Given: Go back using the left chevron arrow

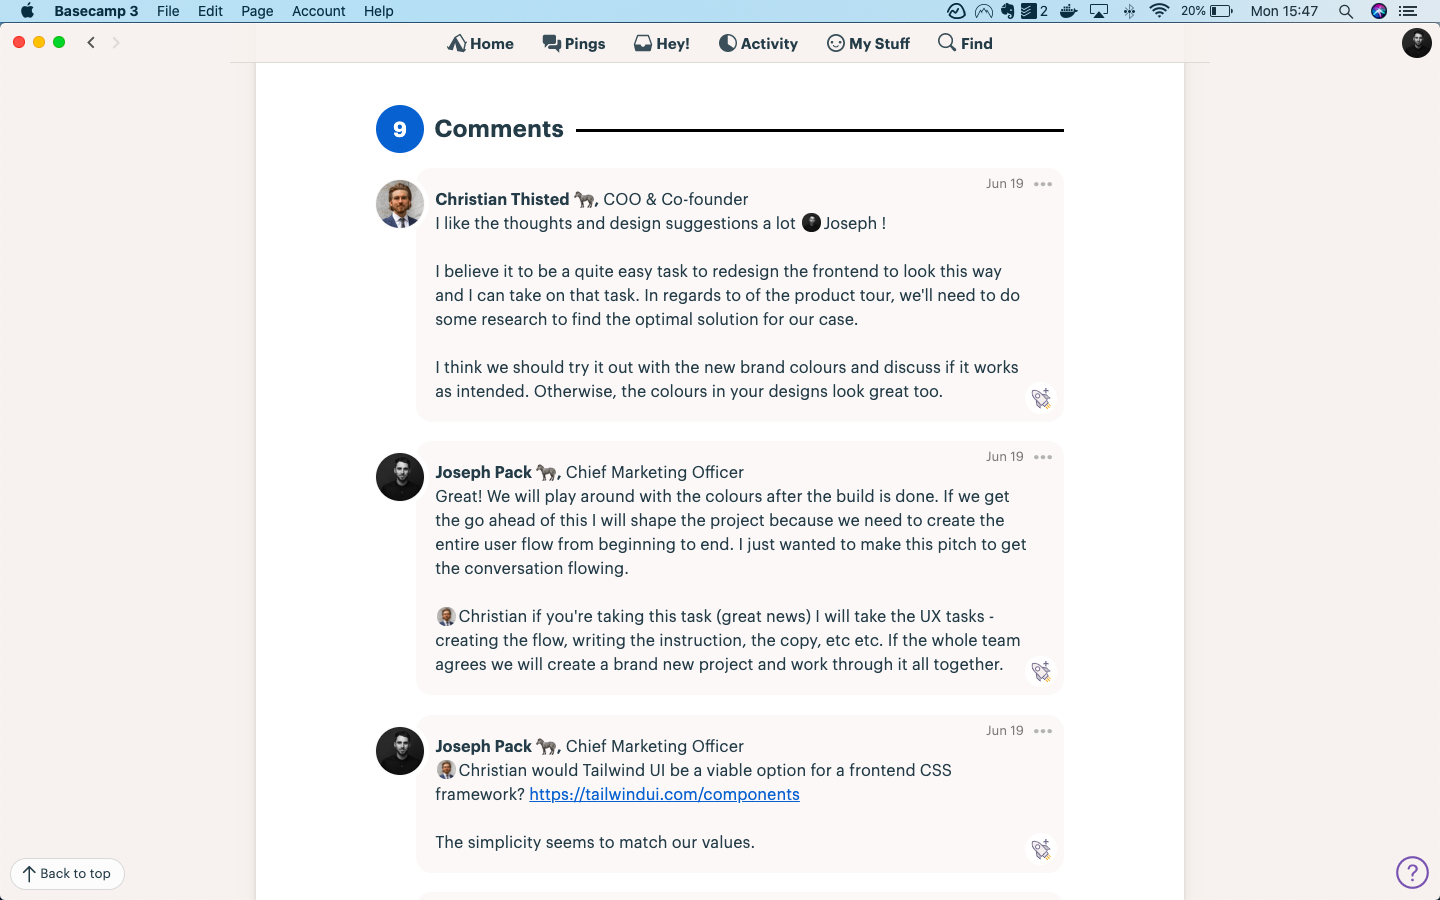Looking at the screenshot, I should click(x=91, y=42).
